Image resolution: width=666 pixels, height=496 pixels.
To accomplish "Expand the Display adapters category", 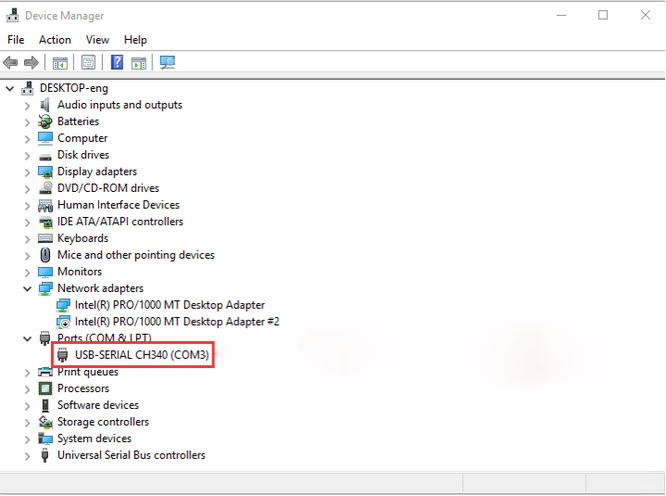I will point(27,172).
